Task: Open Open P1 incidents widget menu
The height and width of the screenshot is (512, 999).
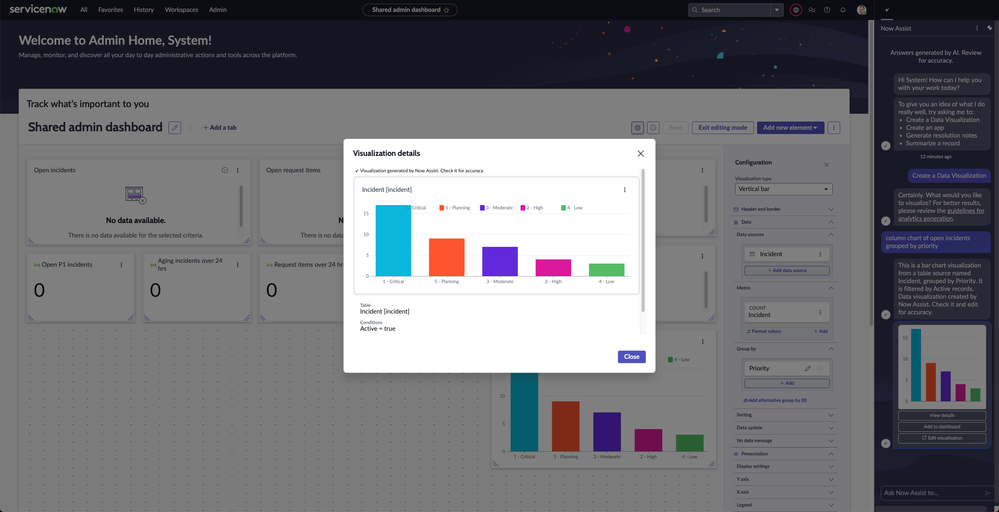Action: [x=121, y=264]
